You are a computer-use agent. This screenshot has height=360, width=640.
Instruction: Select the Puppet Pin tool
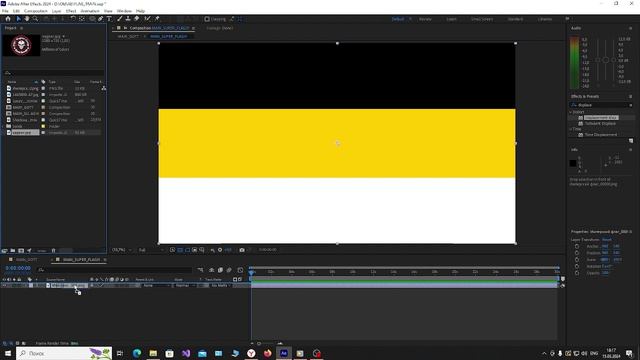pyautogui.click(x=157, y=19)
